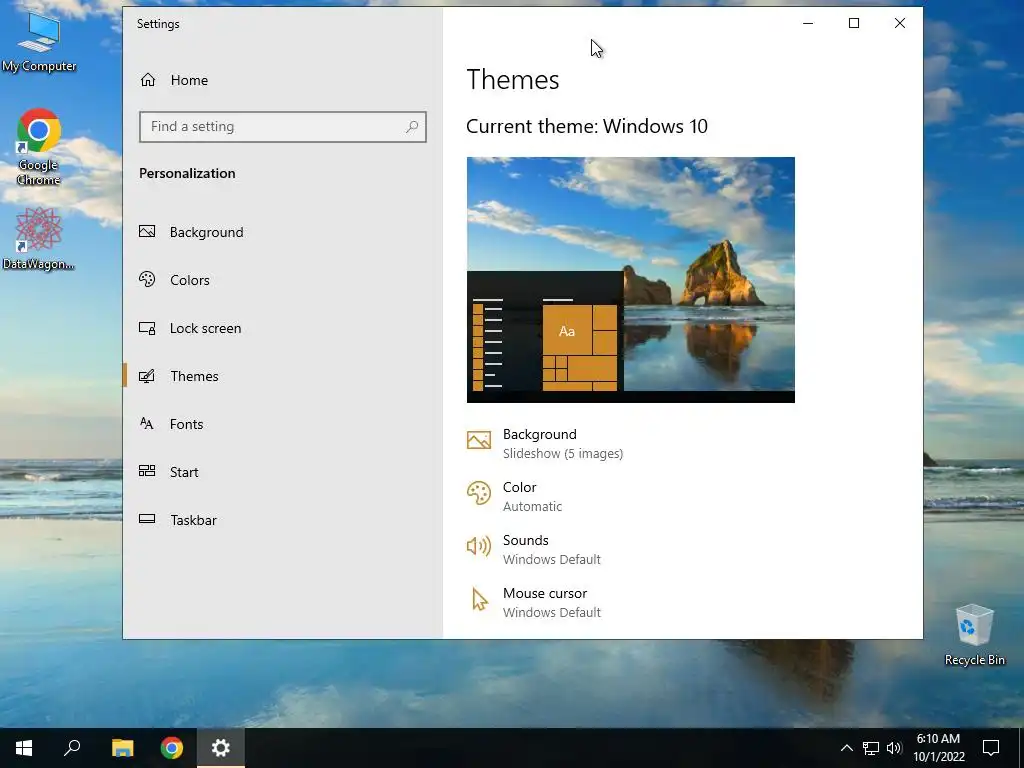Click the Fonts icon in sidebar
Screen dimensions: 1024x768
pyautogui.click(x=147, y=423)
